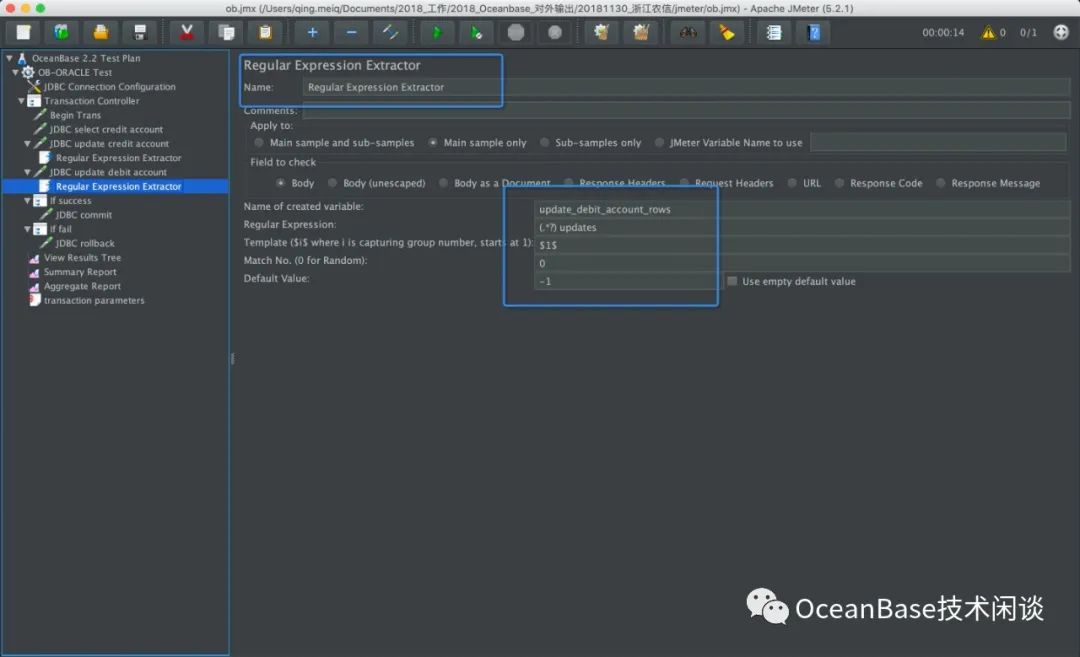
Task: Select the 'Main sample and sub-samples' option
Action: pos(260,143)
